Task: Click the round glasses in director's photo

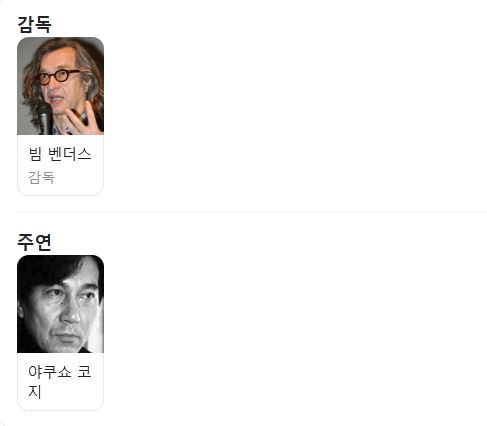Action: click(57, 77)
